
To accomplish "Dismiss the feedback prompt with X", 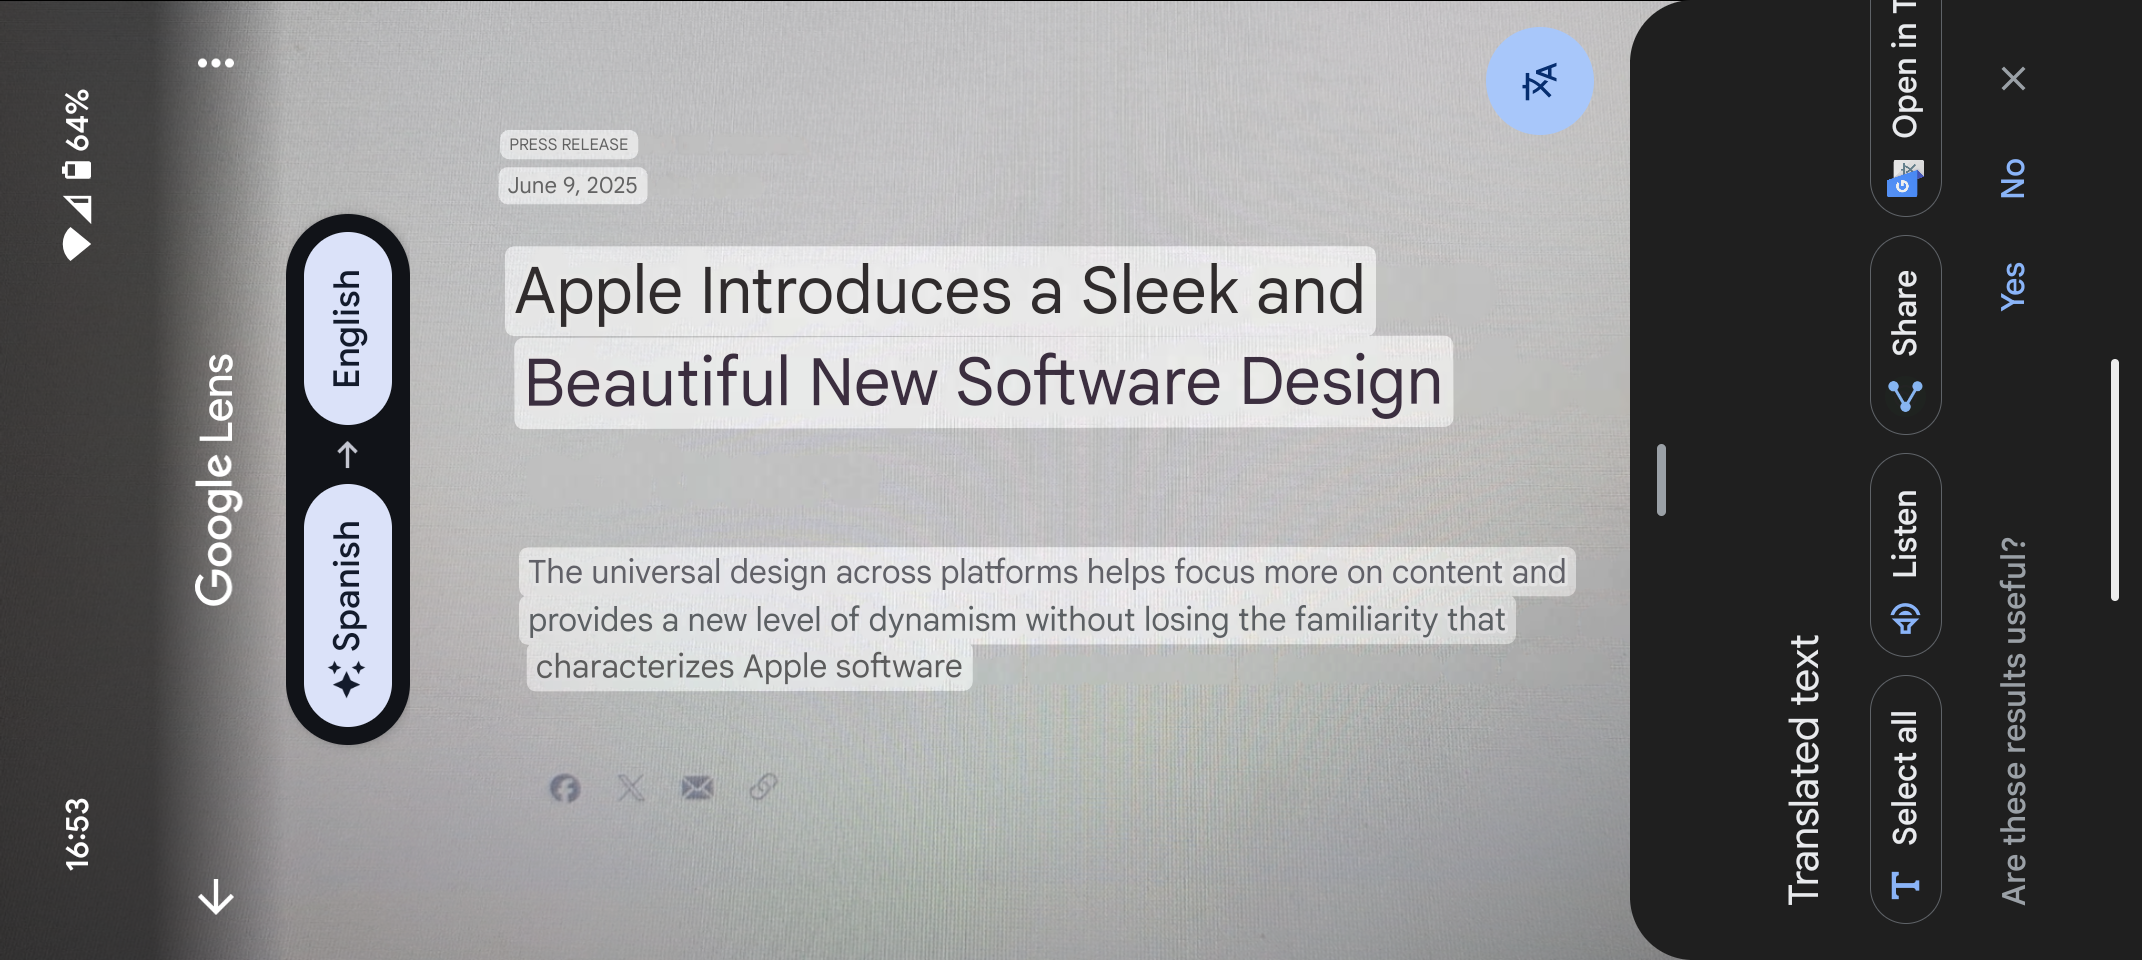I will [2013, 78].
